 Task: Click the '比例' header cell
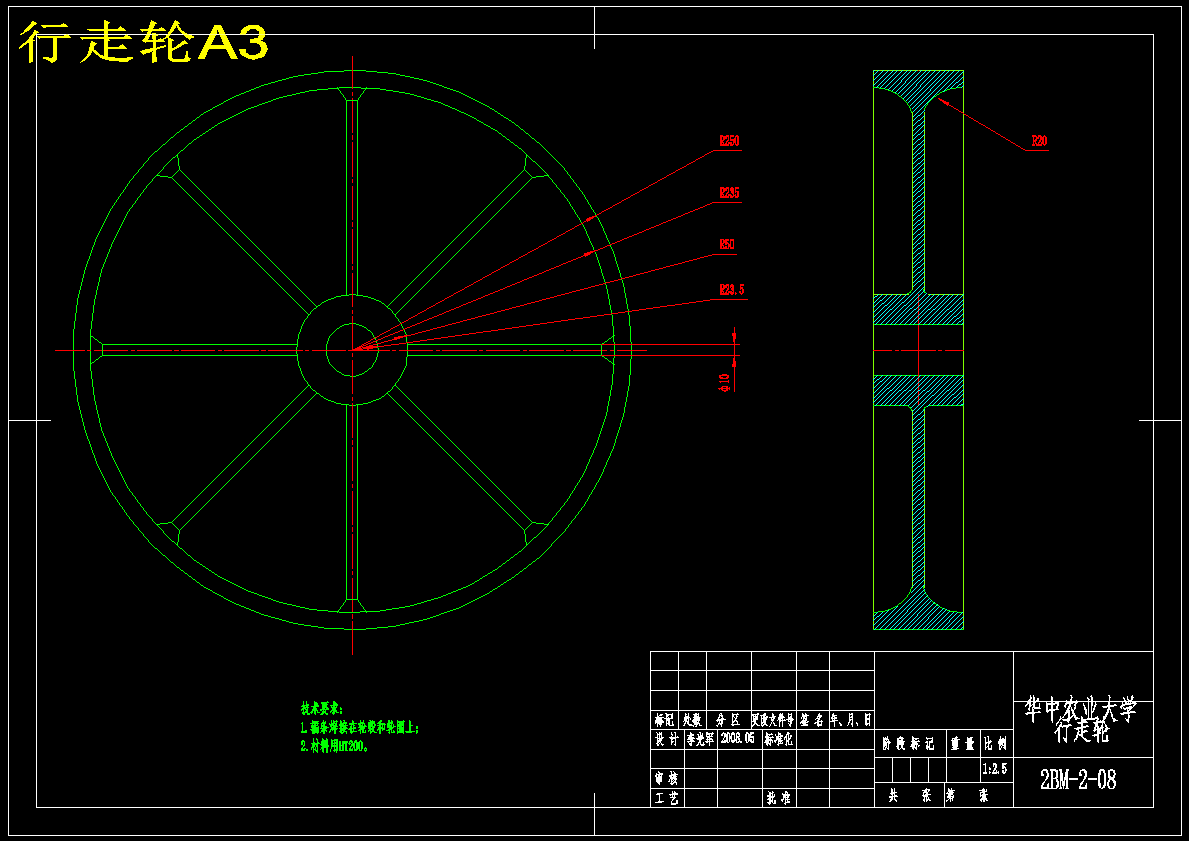click(995, 745)
